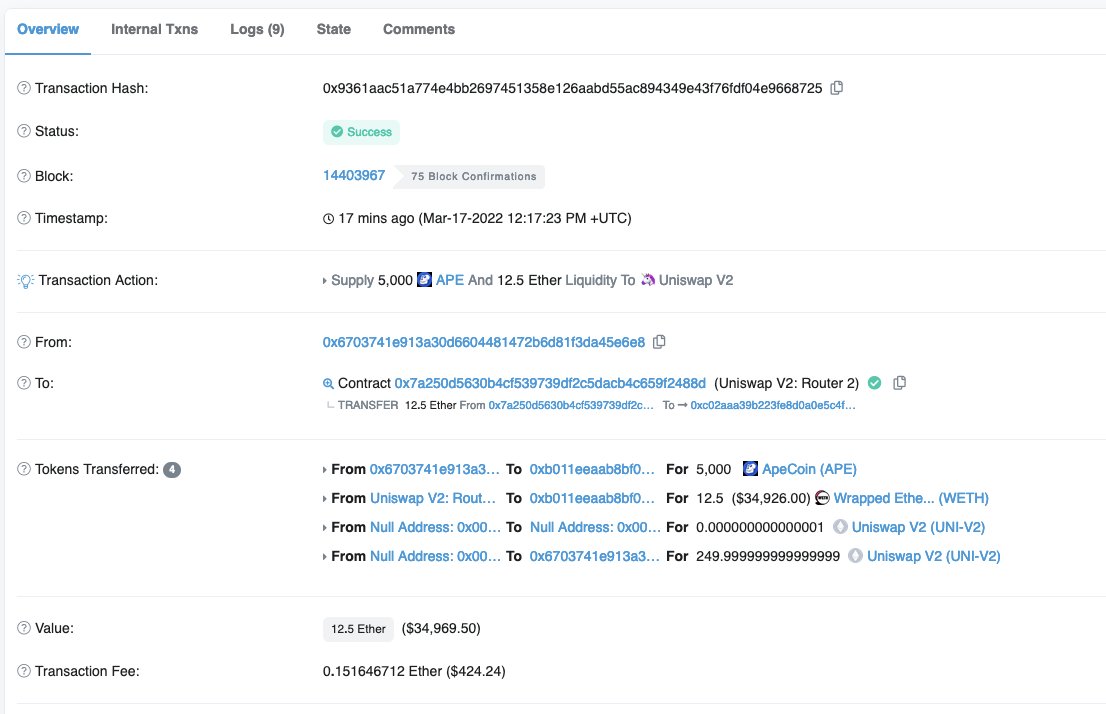1106x714 pixels.
Task: Click UNI-V2 logo in 249.999999999999999 row
Action: point(856,556)
